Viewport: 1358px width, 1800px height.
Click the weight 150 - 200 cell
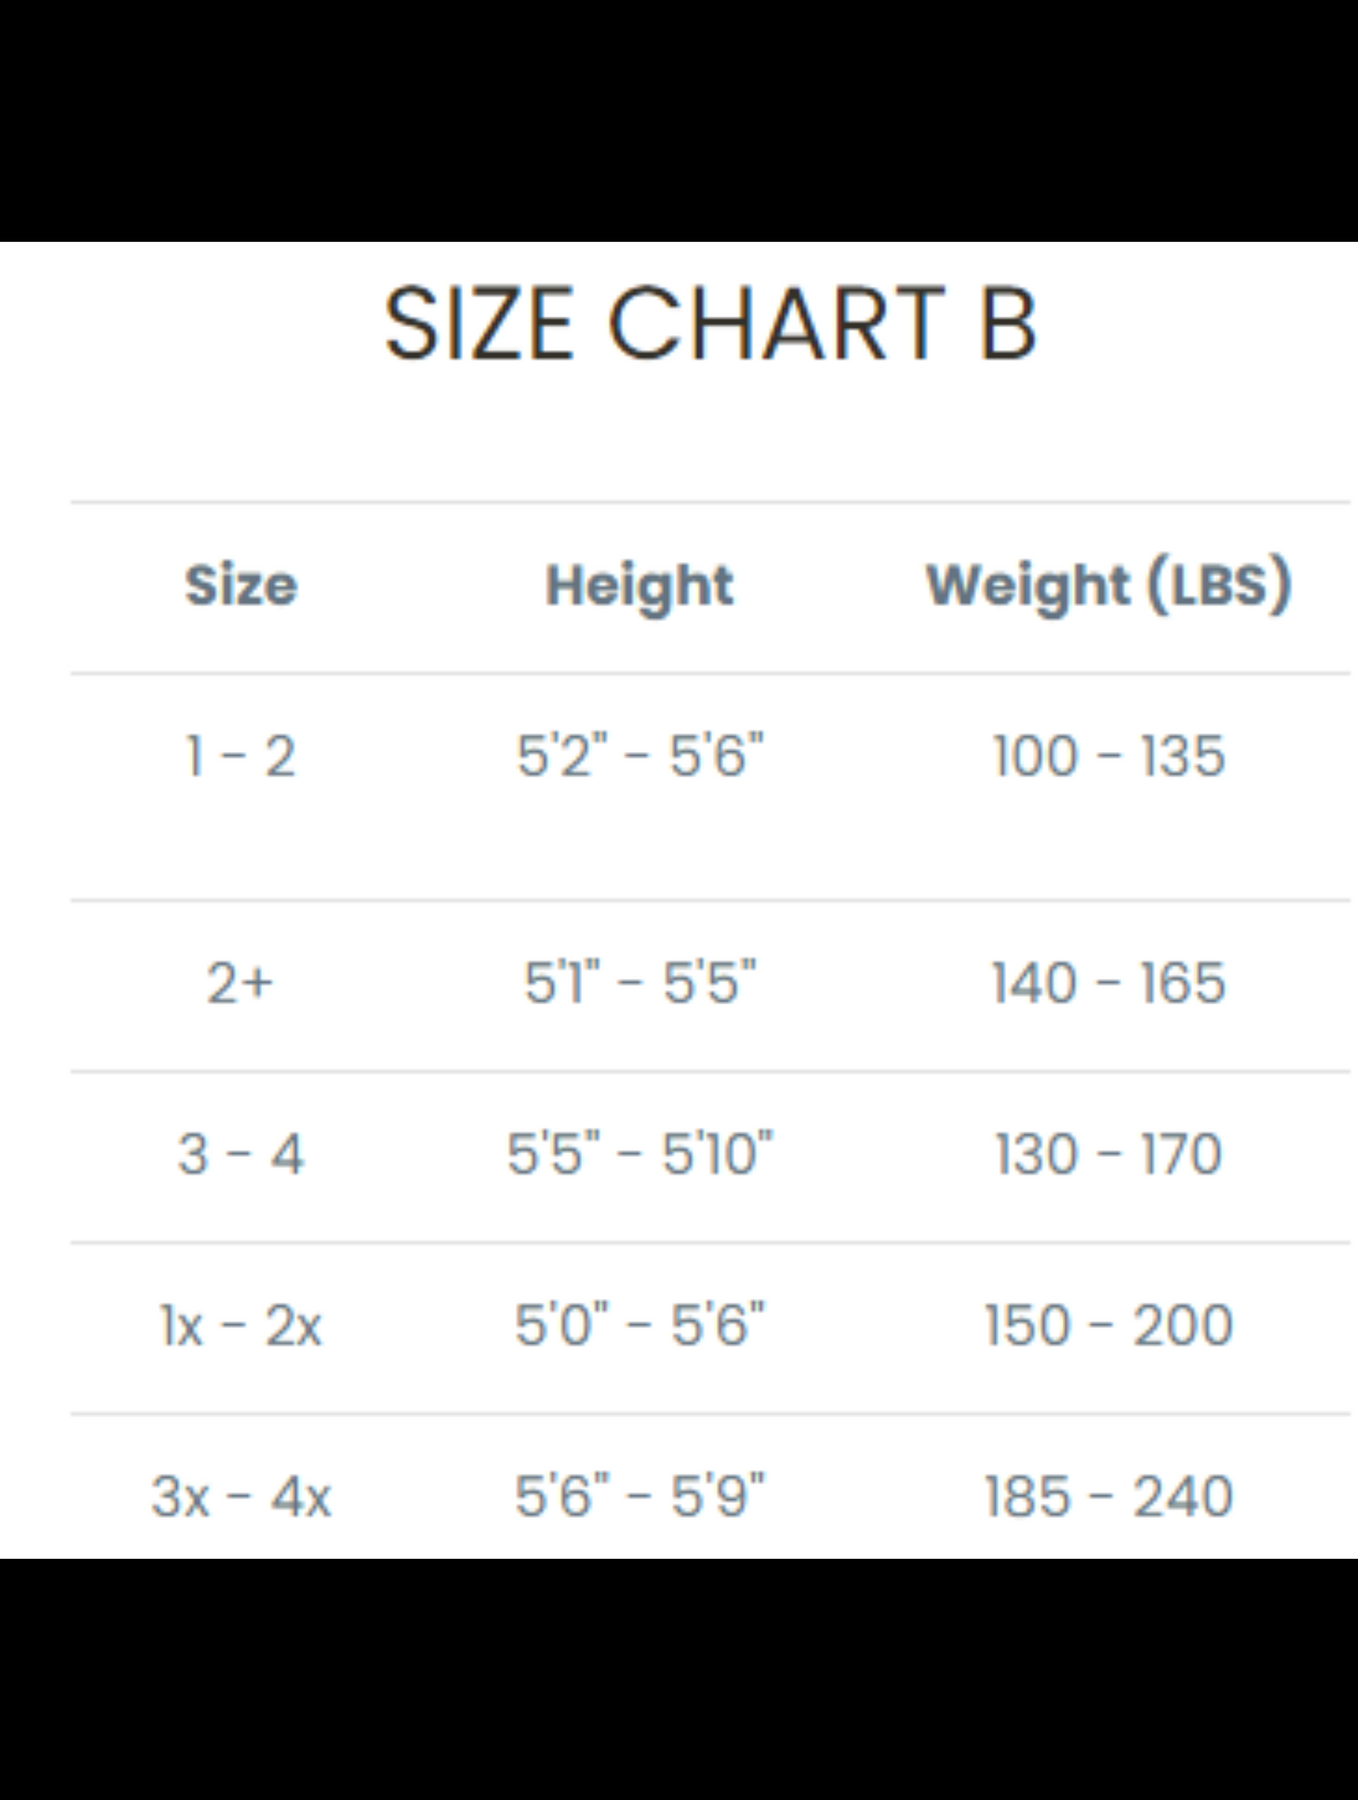click(1109, 1326)
